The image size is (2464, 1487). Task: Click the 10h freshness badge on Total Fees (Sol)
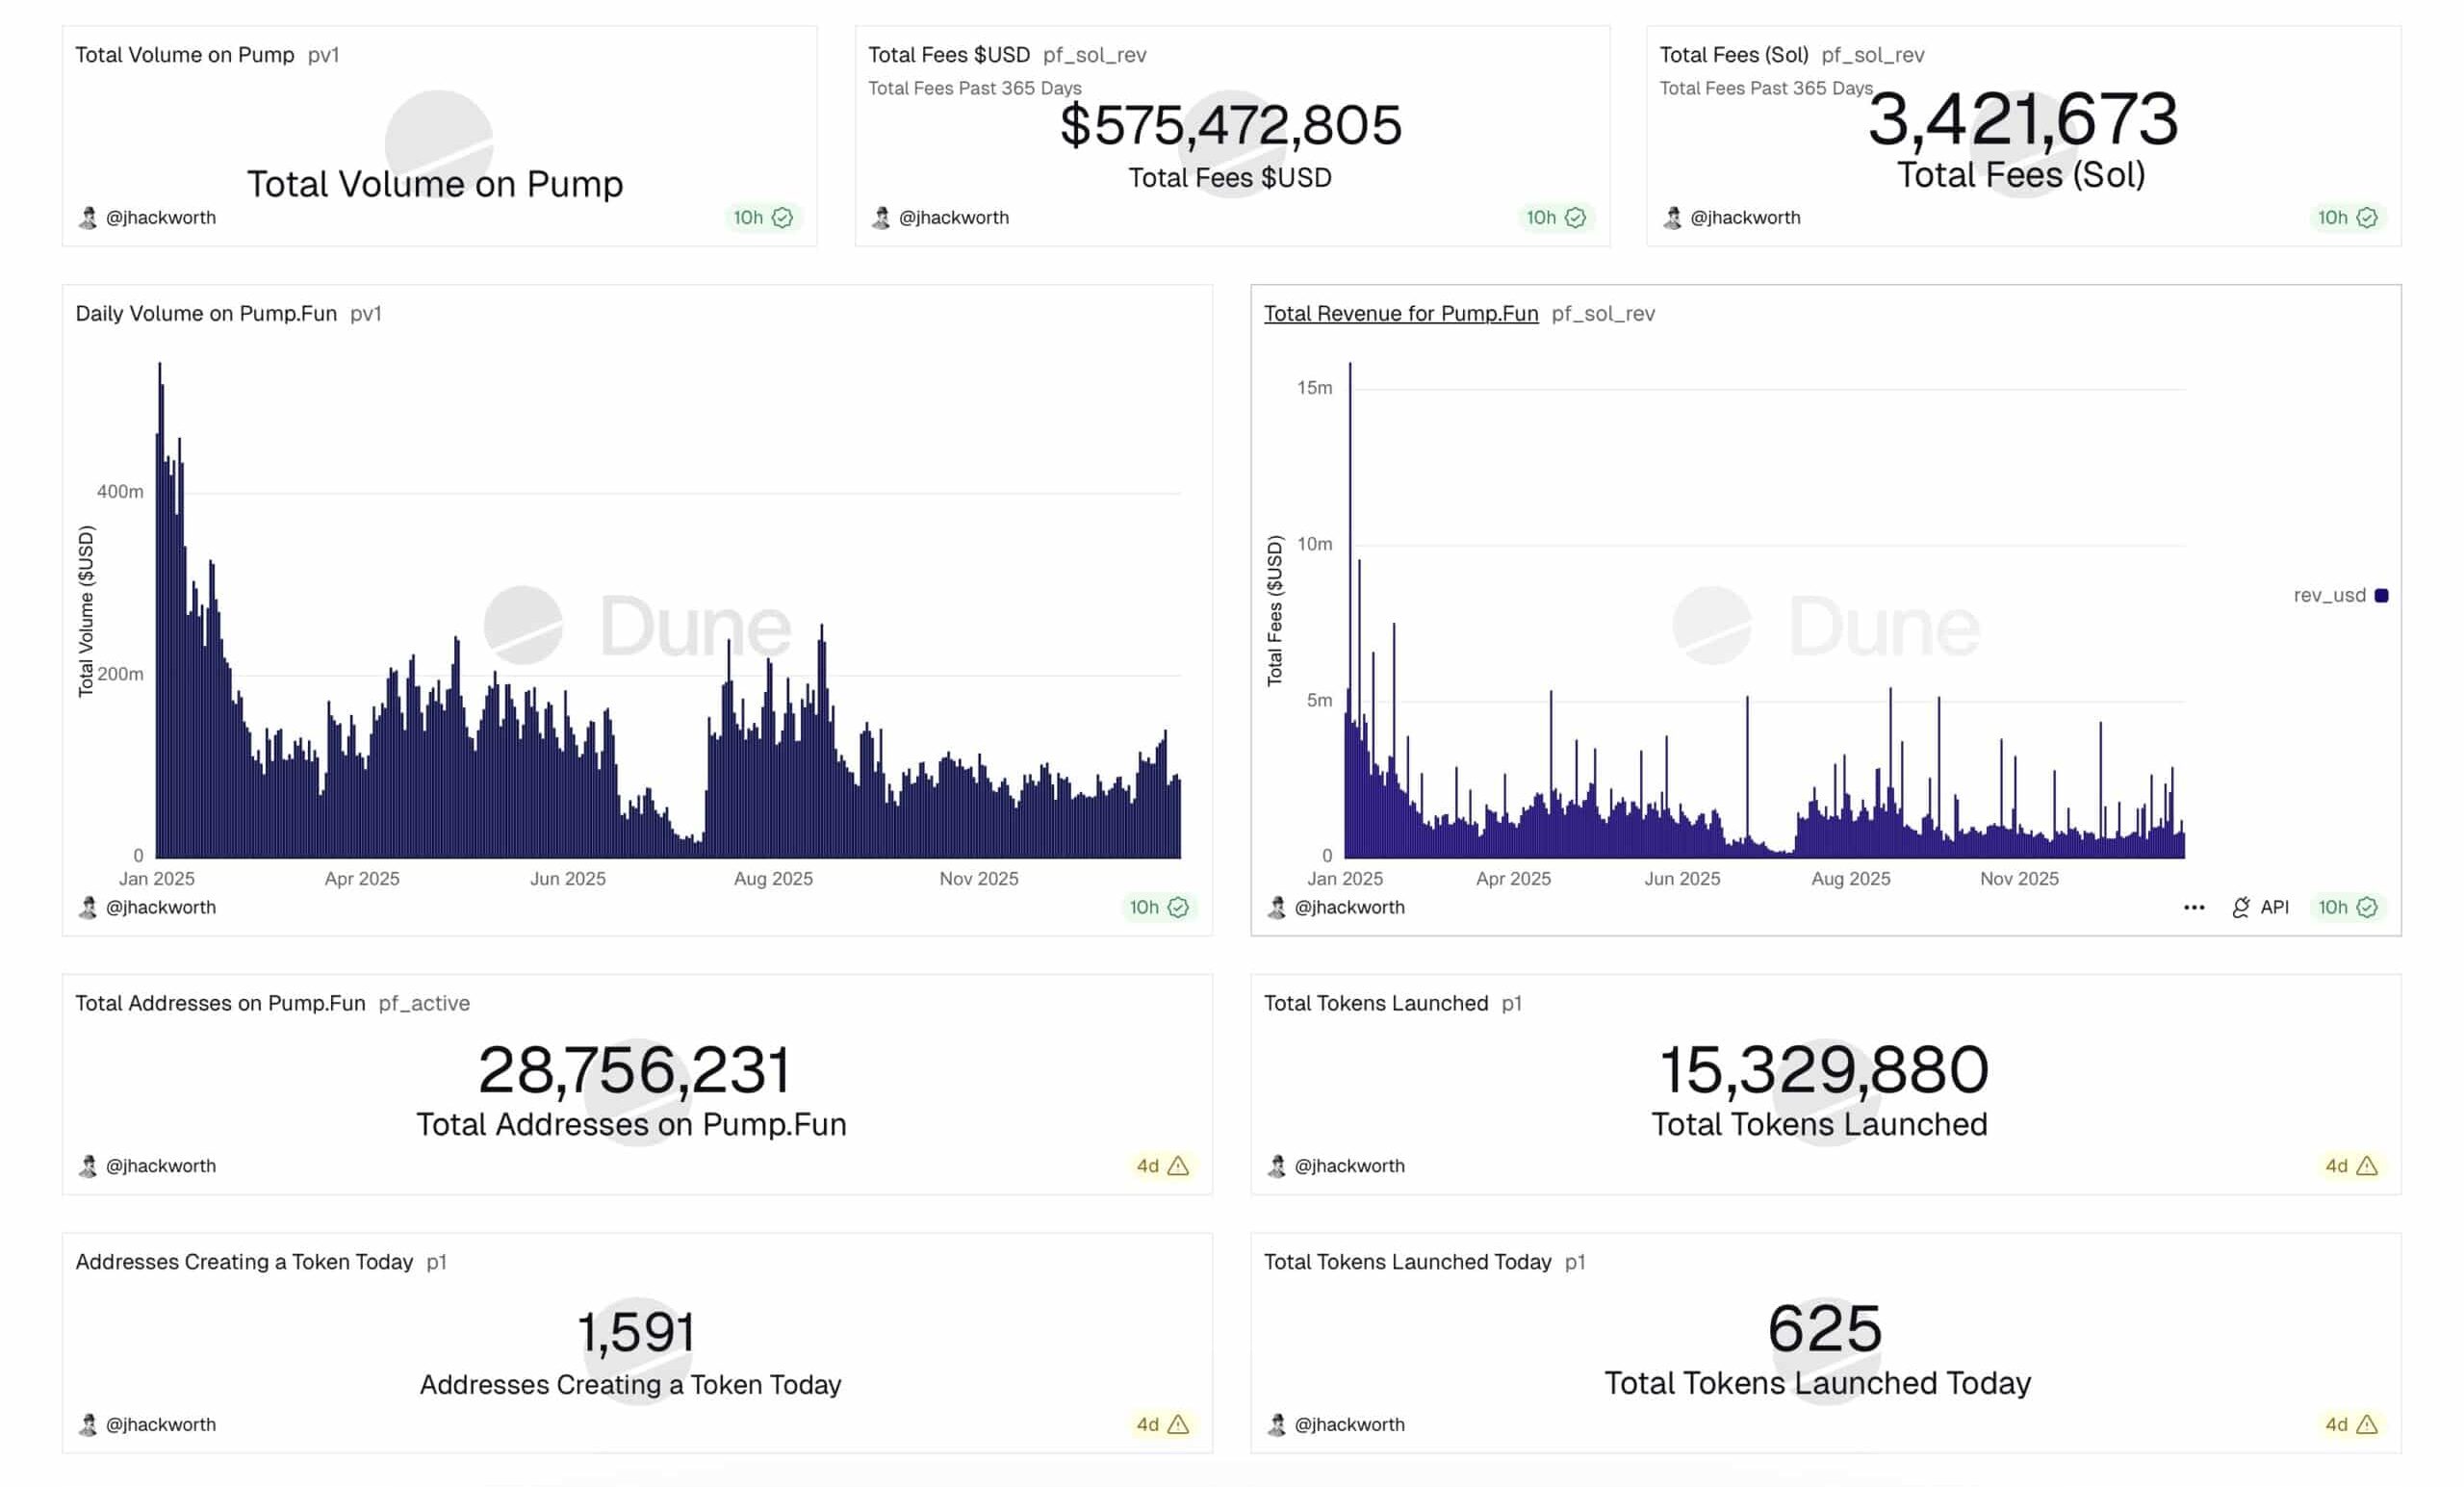(2348, 217)
